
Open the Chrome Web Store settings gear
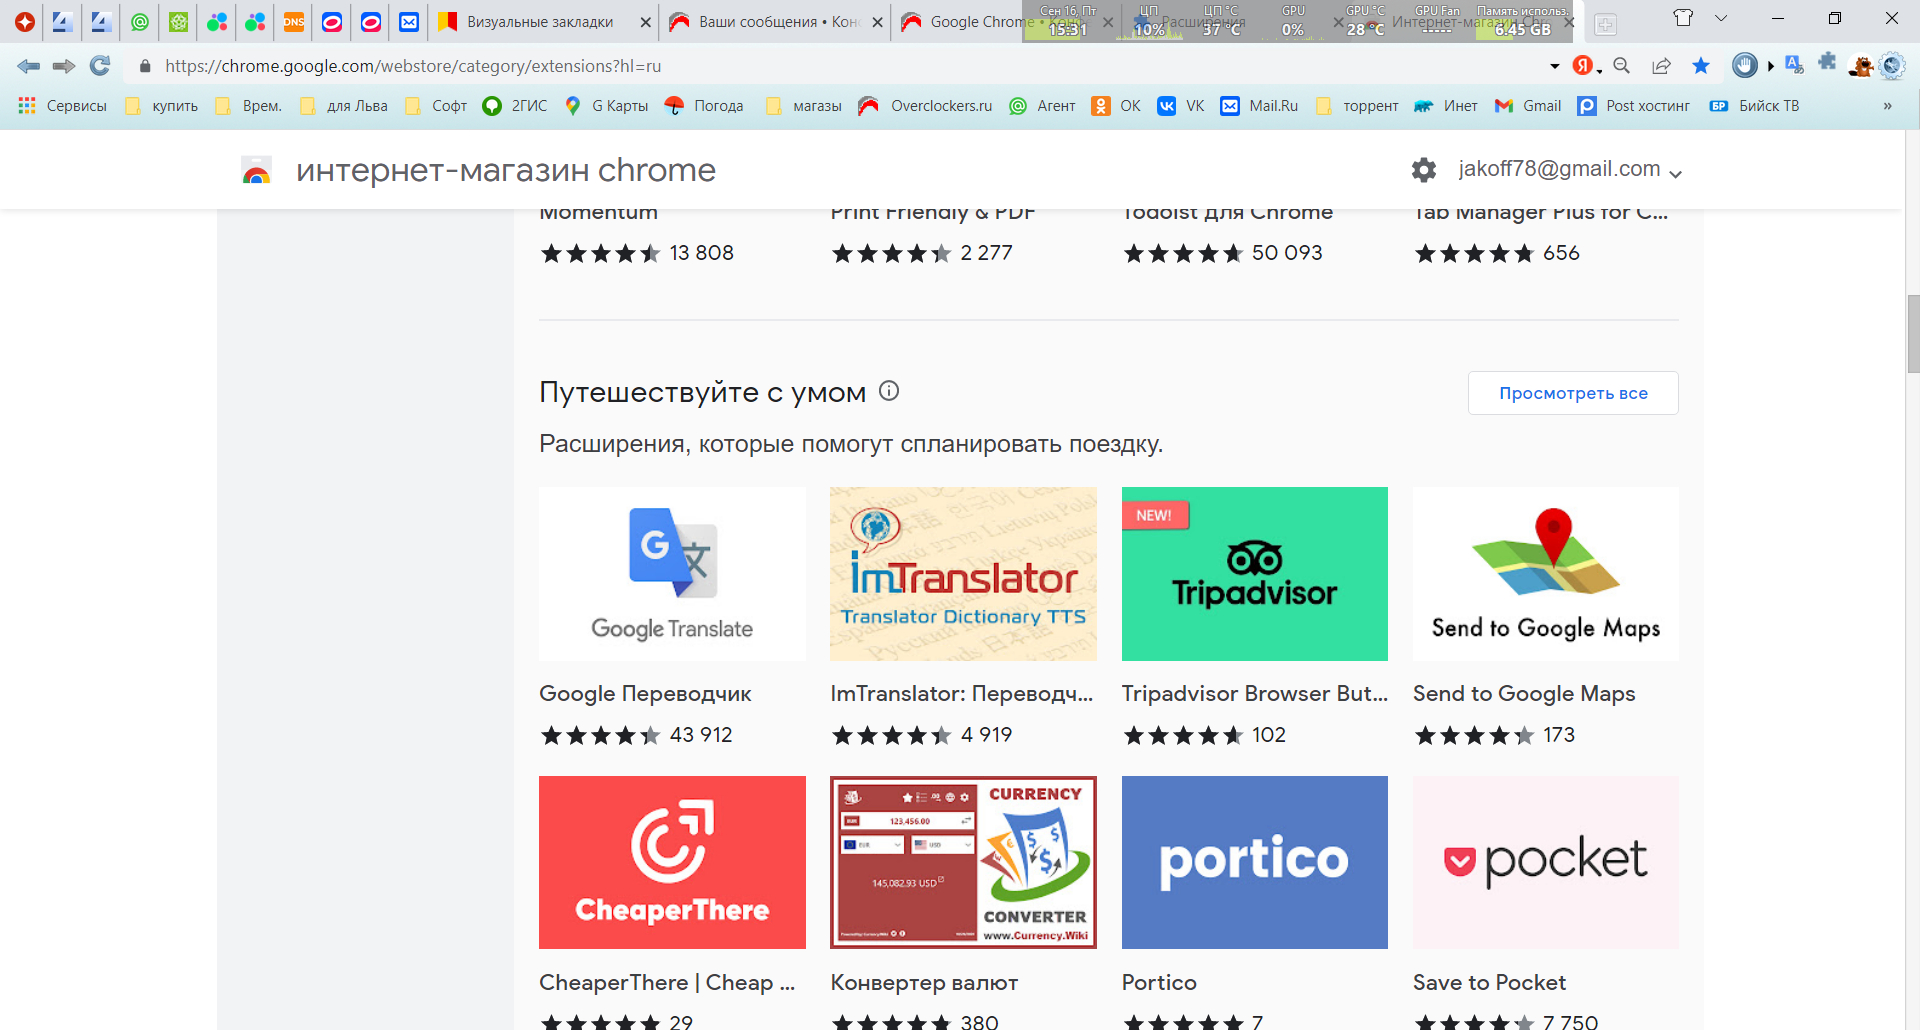[x=1424, y=170]
